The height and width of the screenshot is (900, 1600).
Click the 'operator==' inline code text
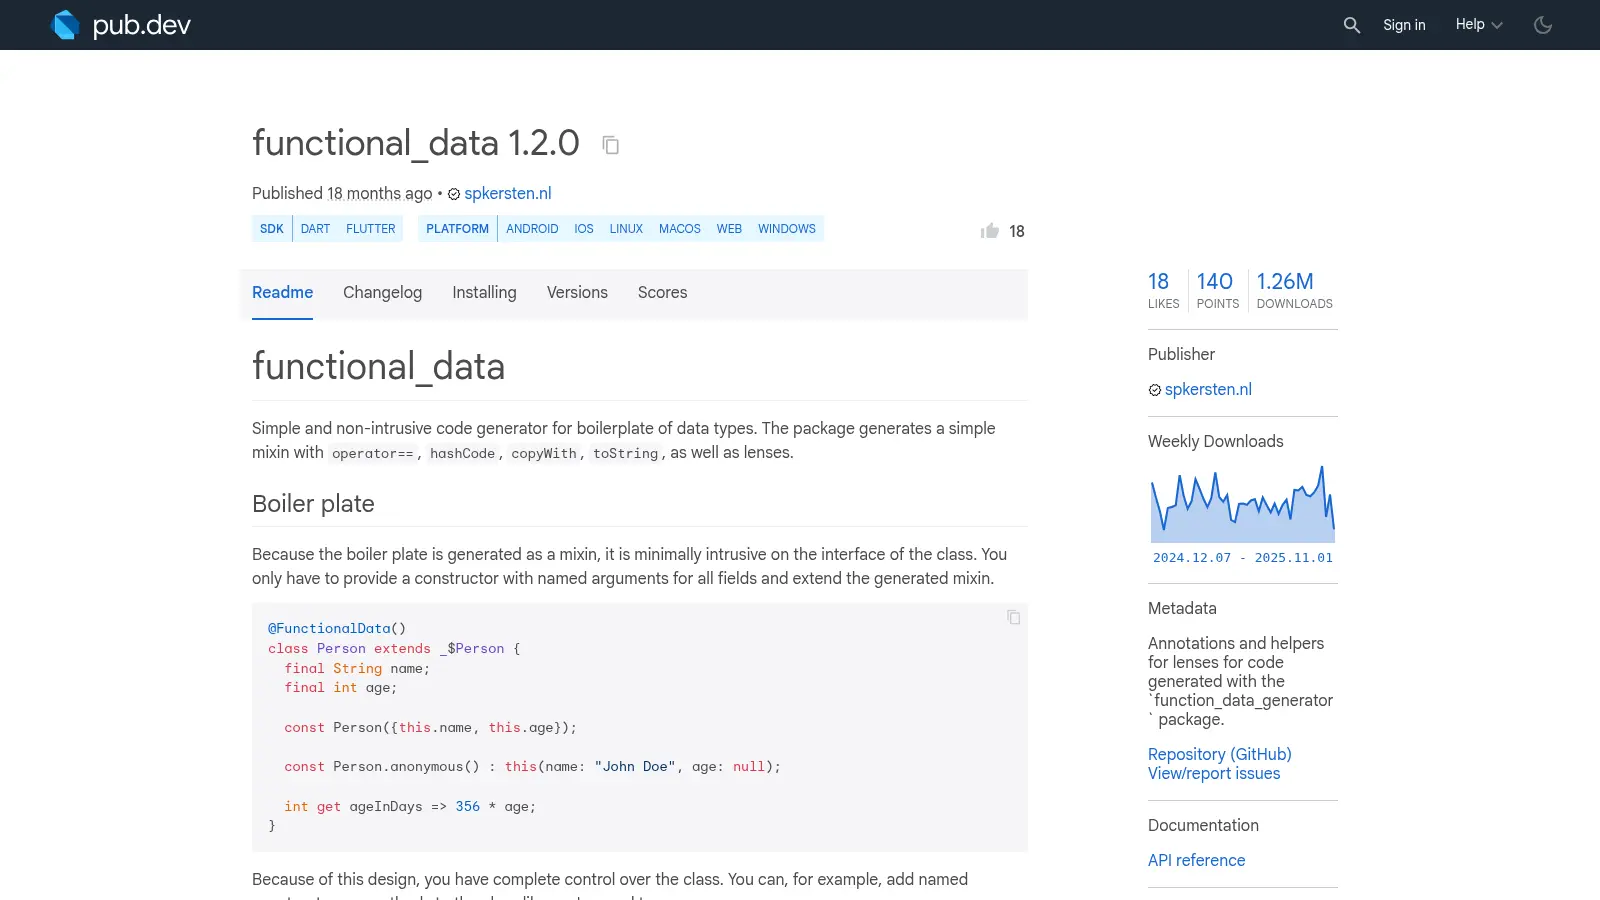373,454
